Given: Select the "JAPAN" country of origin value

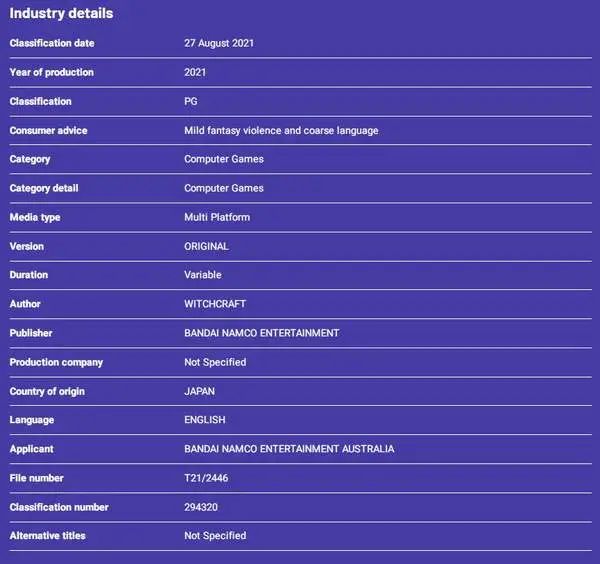Looking at the screenshot, I should point(200,391).
